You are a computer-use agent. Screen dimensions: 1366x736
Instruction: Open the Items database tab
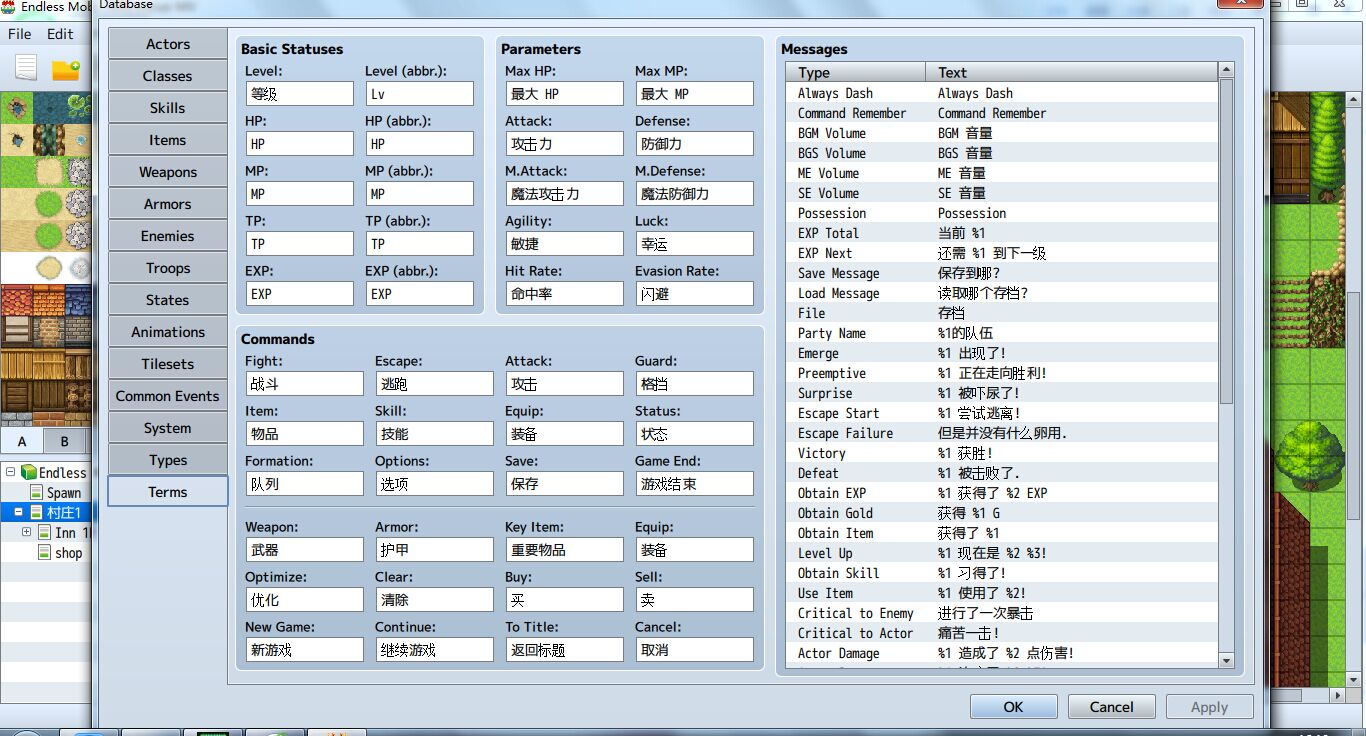click(x=168, y=140)
